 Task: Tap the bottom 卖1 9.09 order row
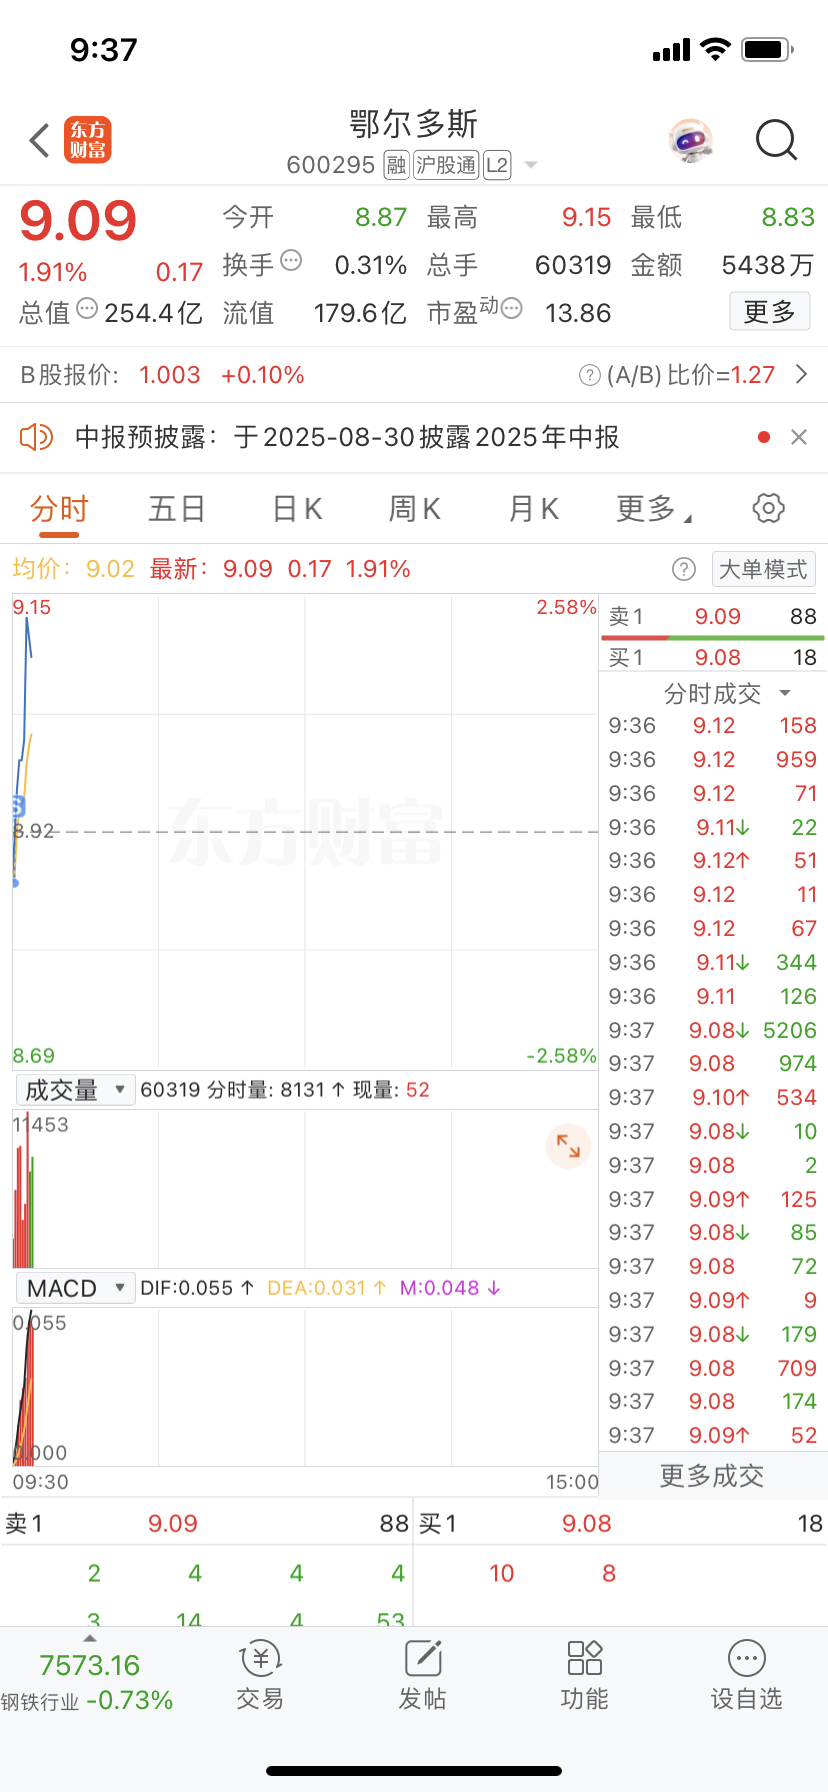207,1524
